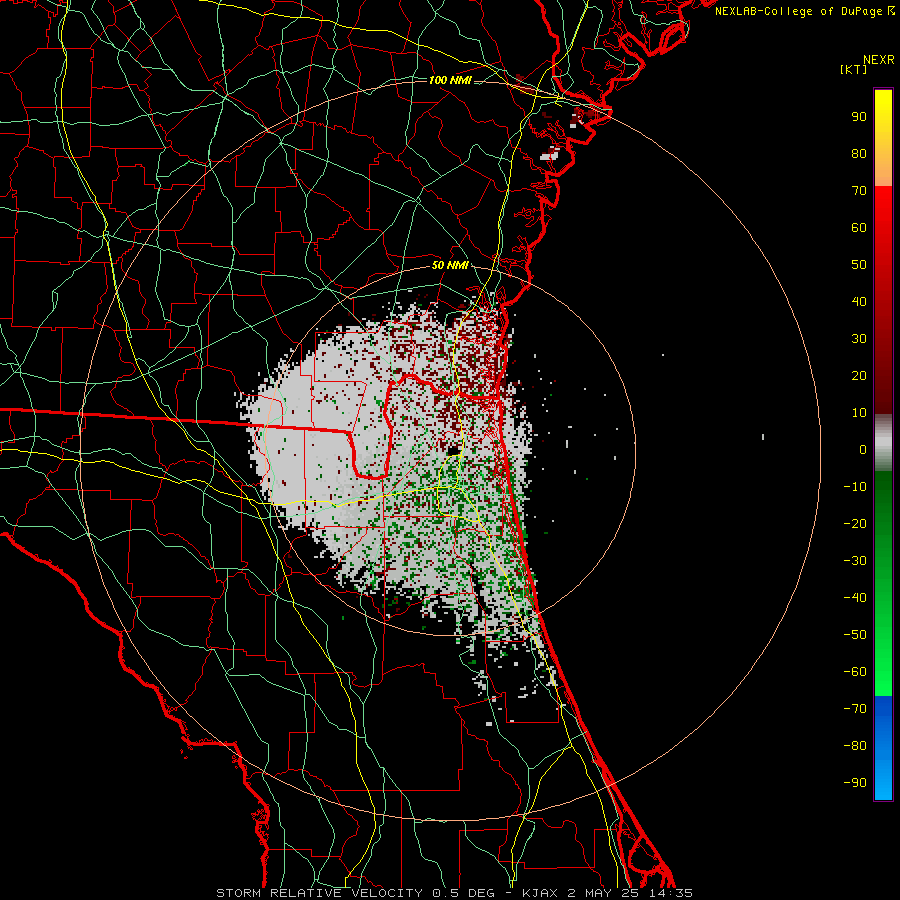Click the positive 60 scale value
This screenshot has height=900, width=900.
click(859, 227)
